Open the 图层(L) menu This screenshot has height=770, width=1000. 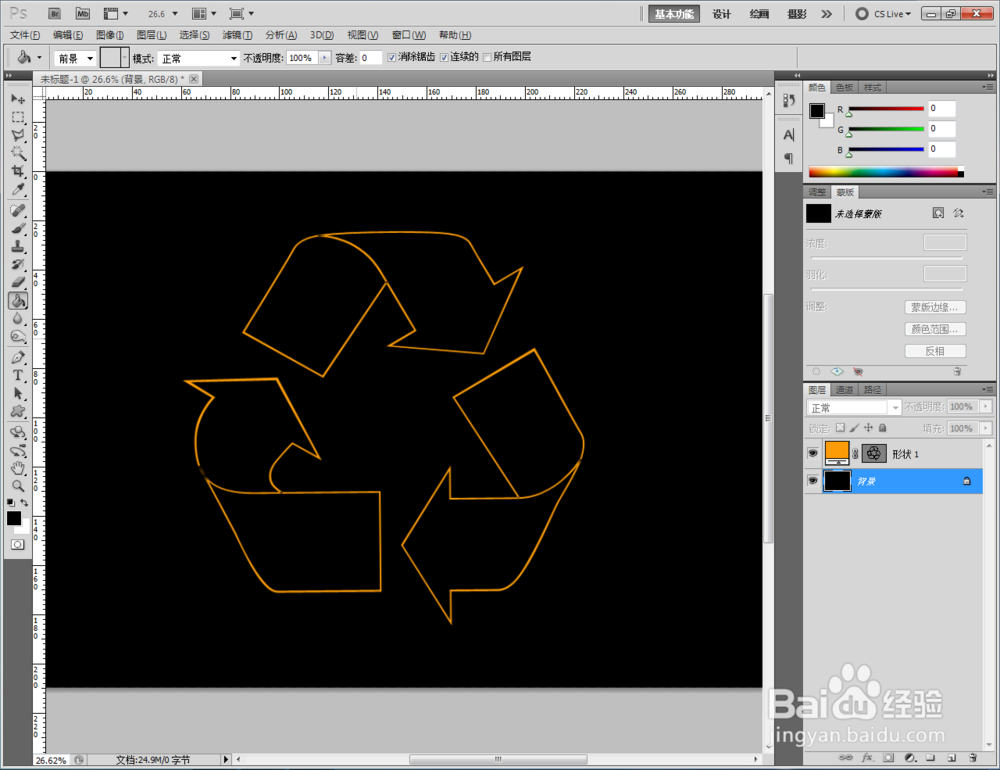click(152, 35)
